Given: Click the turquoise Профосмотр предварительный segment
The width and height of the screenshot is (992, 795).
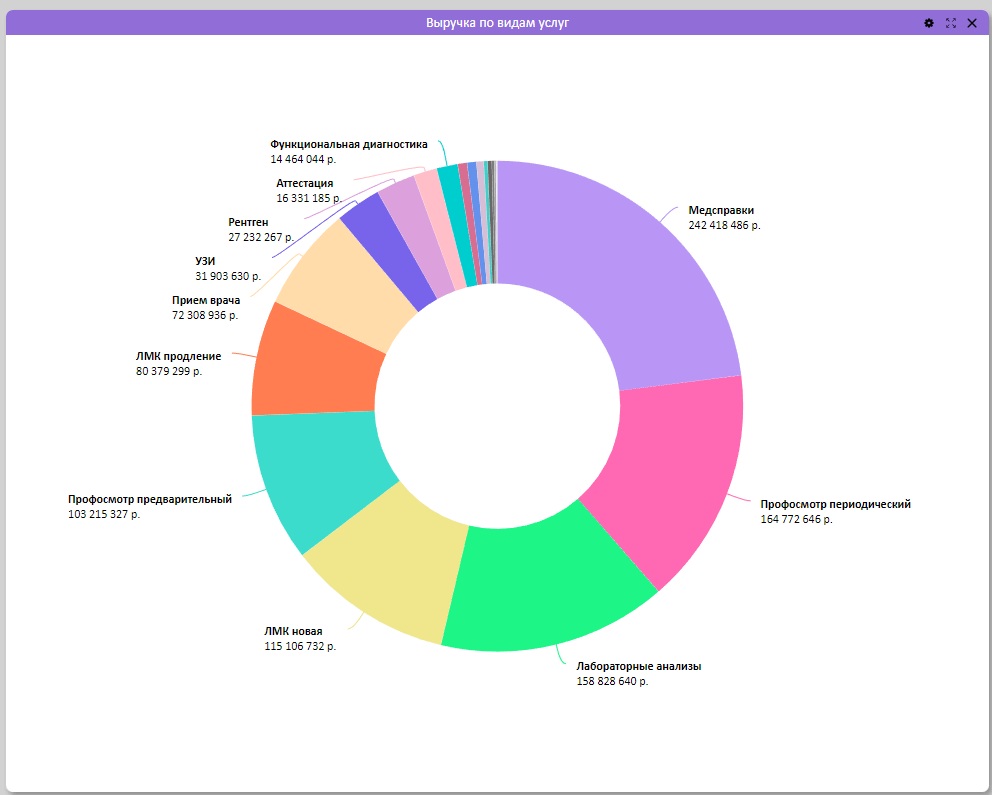Looking at the screenshot, I should [316, 474].
